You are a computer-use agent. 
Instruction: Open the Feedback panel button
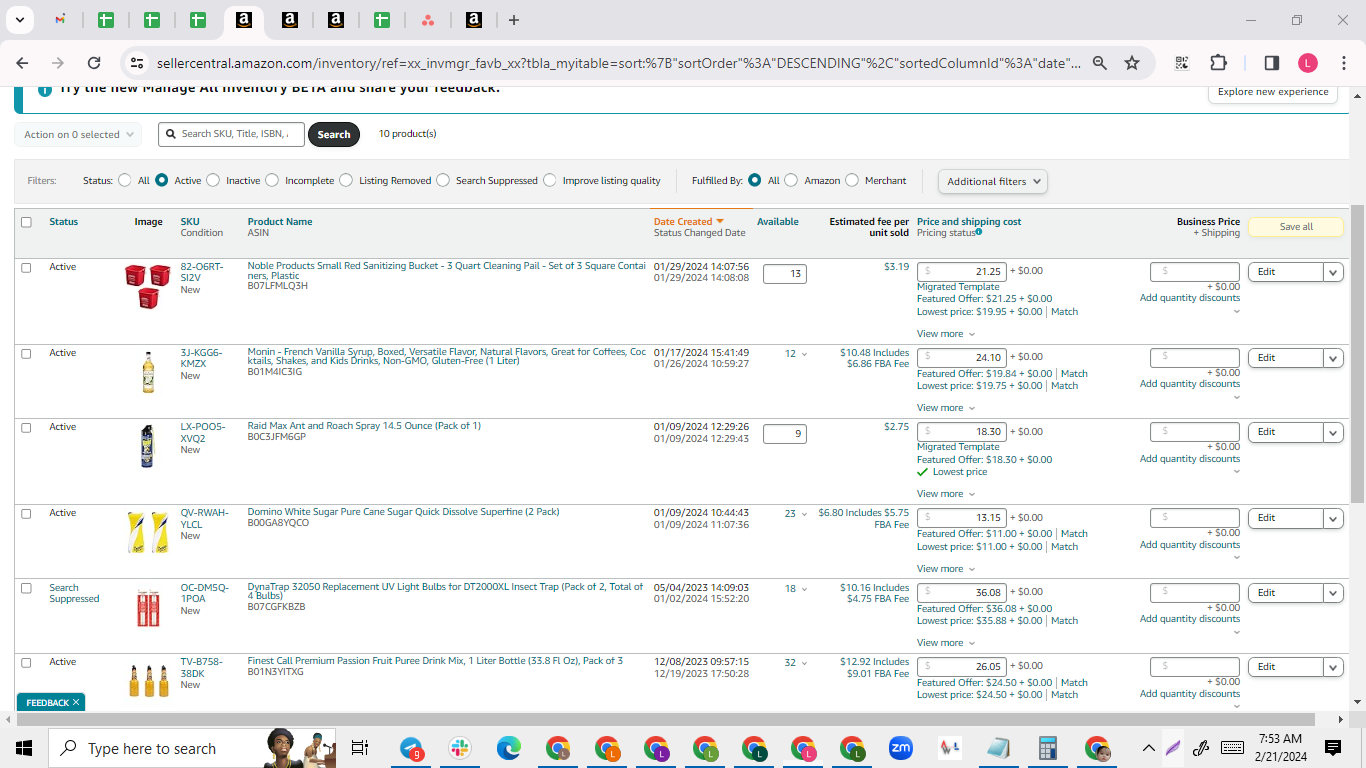[x=52, y=703]
